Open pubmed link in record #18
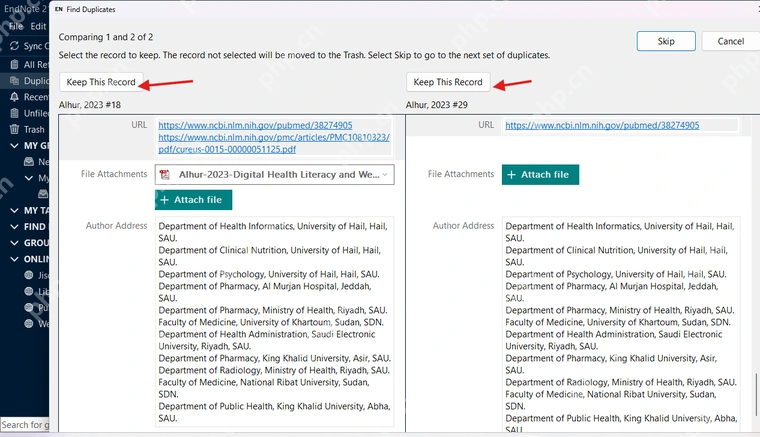The height and width of the screenshot is (437, 760). click(x=255, y=125)
